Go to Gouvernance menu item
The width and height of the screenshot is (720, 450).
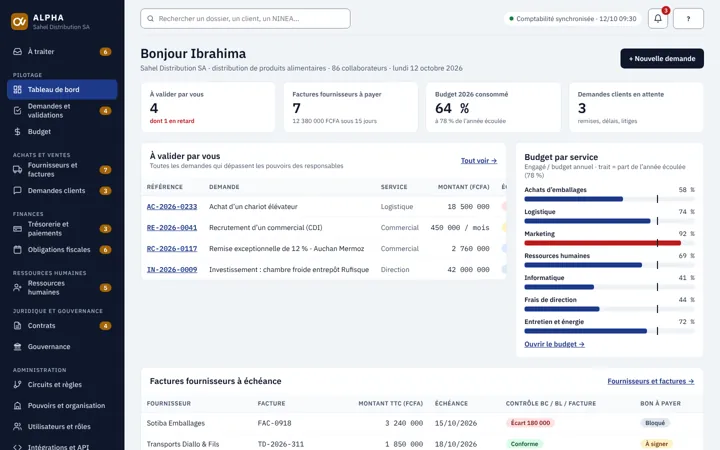tap(62, 347)
